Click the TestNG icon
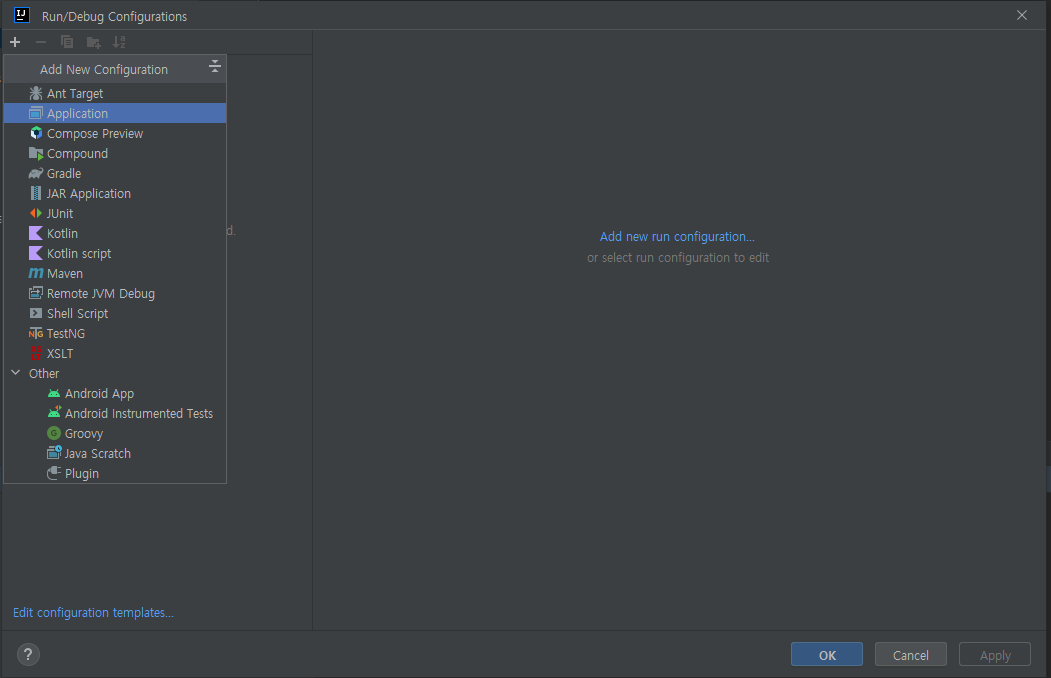This screenshot has height=678, width=1051. coord(36,334)
